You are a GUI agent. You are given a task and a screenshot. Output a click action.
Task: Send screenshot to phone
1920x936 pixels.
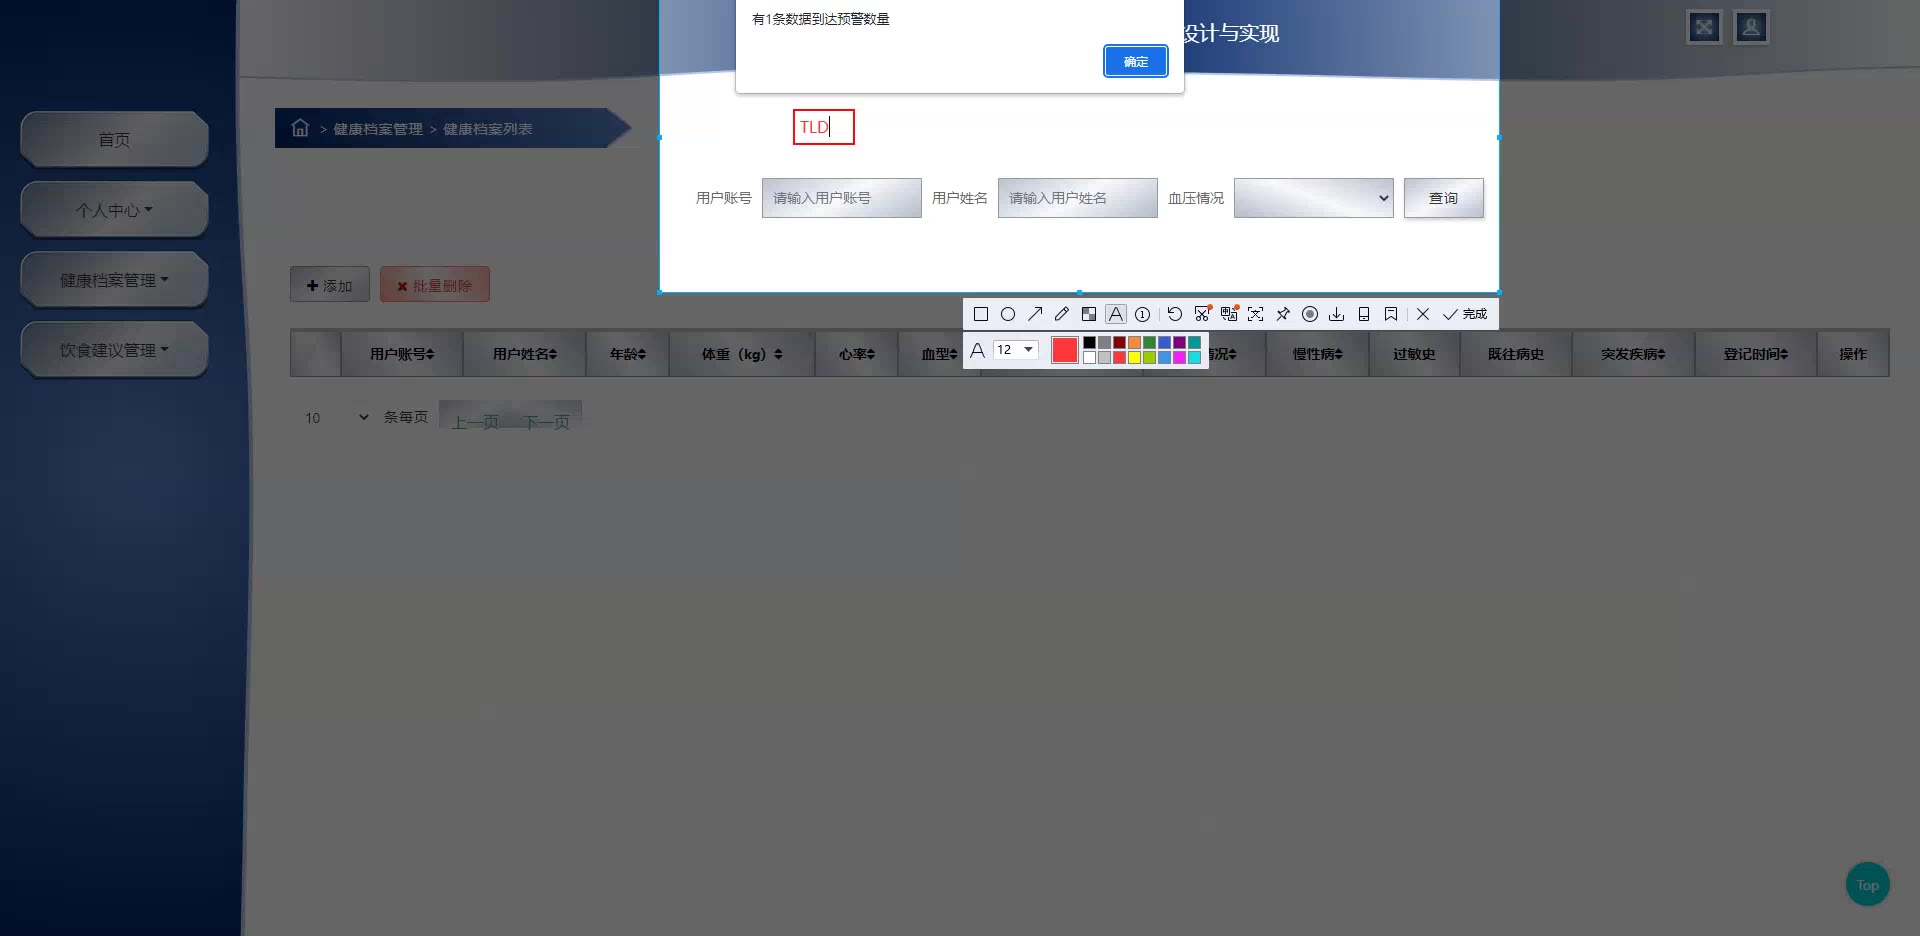[1364, 314]
